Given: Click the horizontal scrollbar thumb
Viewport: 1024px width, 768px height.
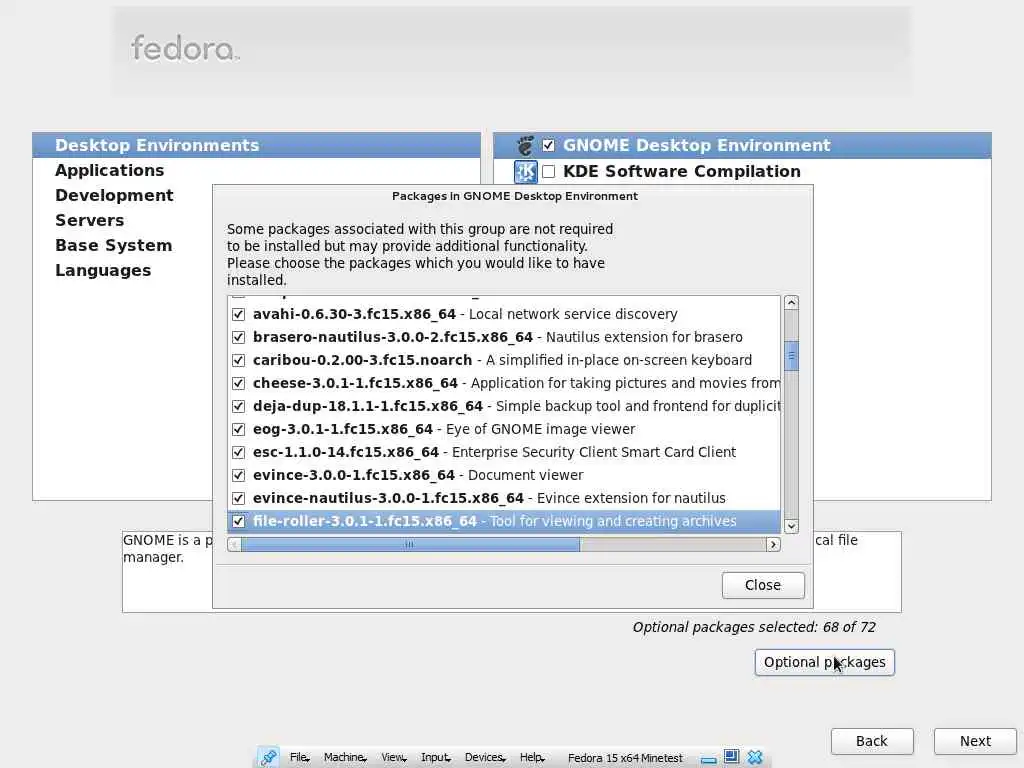Looking at the screenshot, I should 410,545.
